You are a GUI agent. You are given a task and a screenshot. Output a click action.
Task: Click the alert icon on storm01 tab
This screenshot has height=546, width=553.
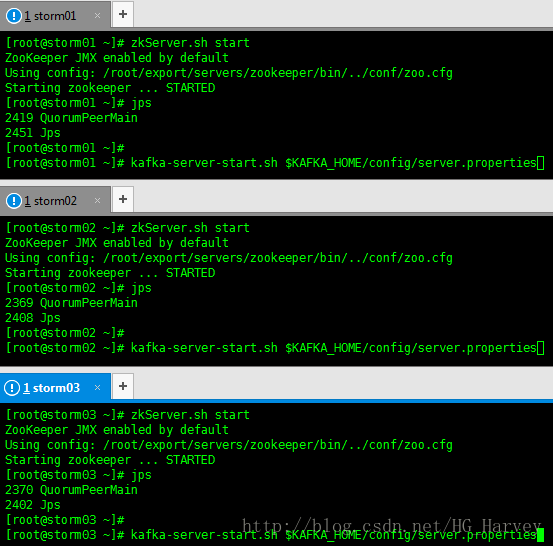pyautogui.click(x=14, y=16)
